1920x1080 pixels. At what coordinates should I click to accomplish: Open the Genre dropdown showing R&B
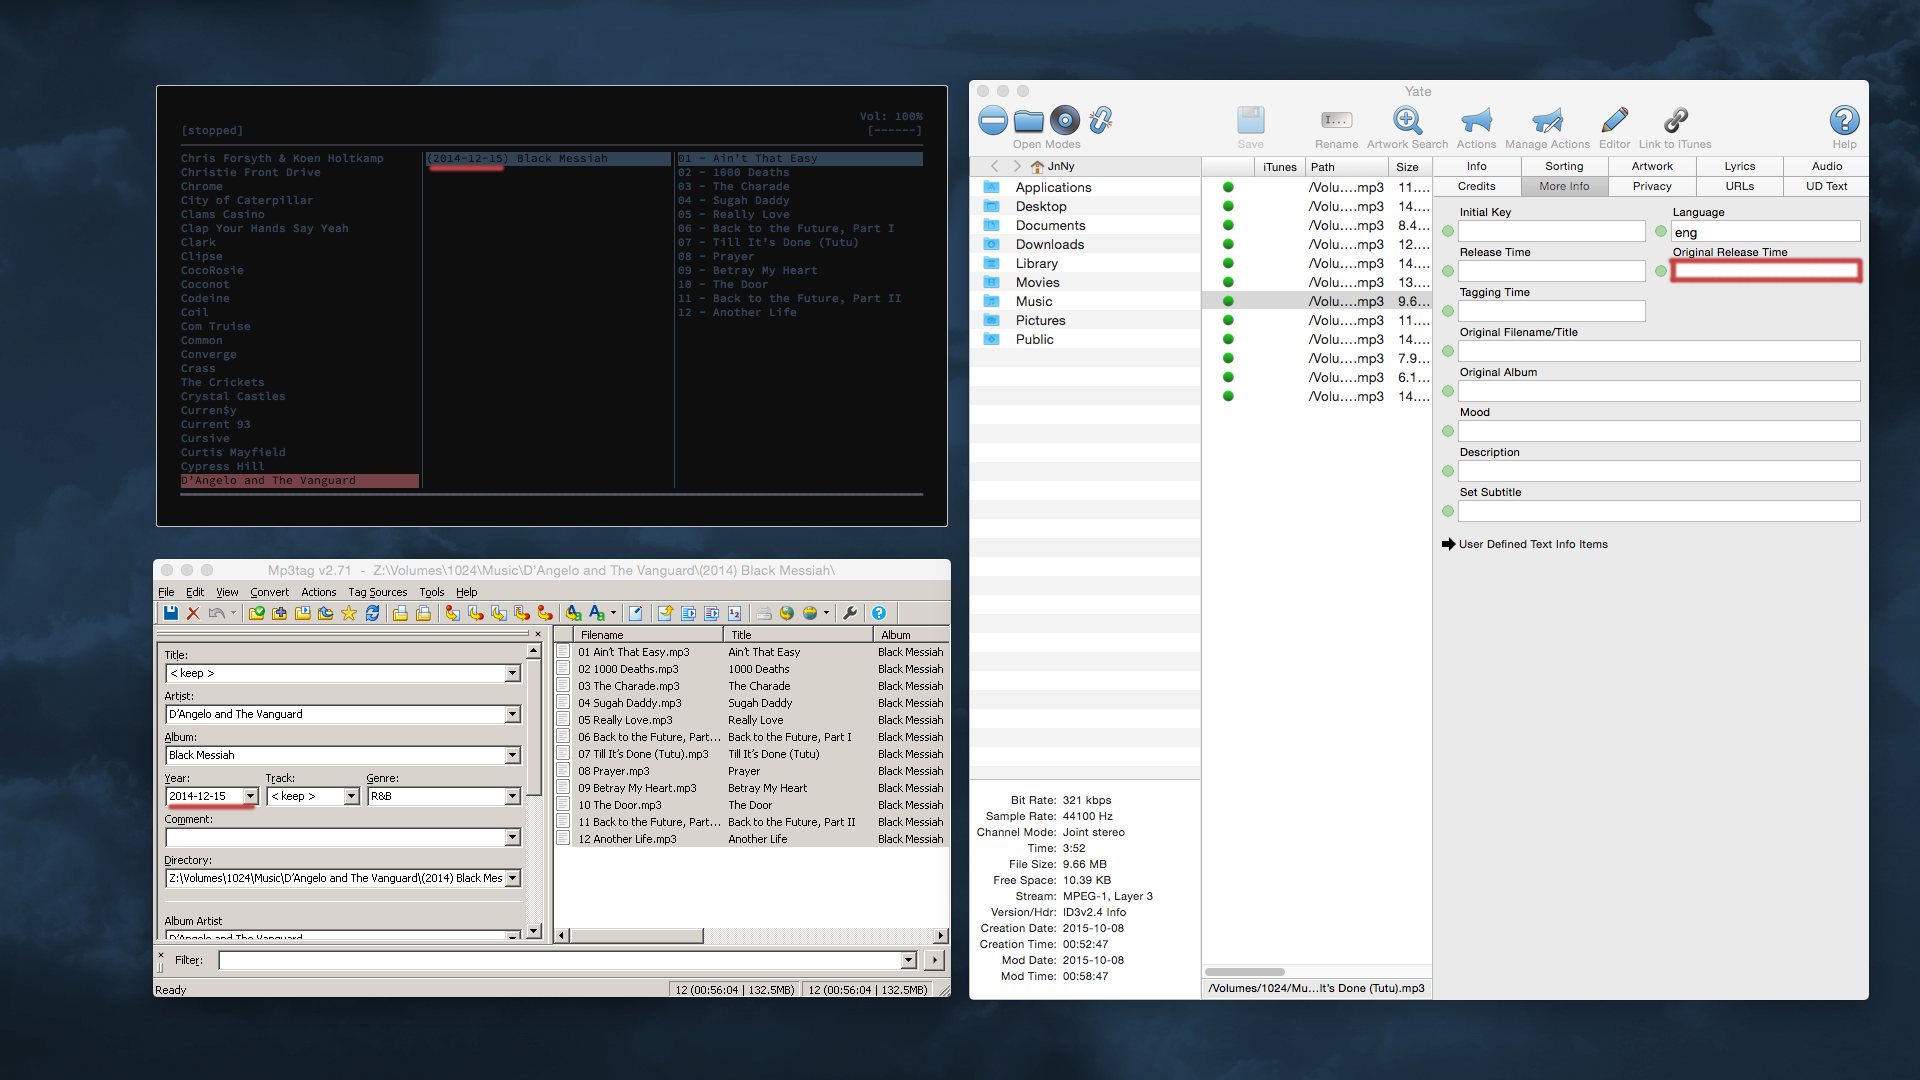coord(512,796)
